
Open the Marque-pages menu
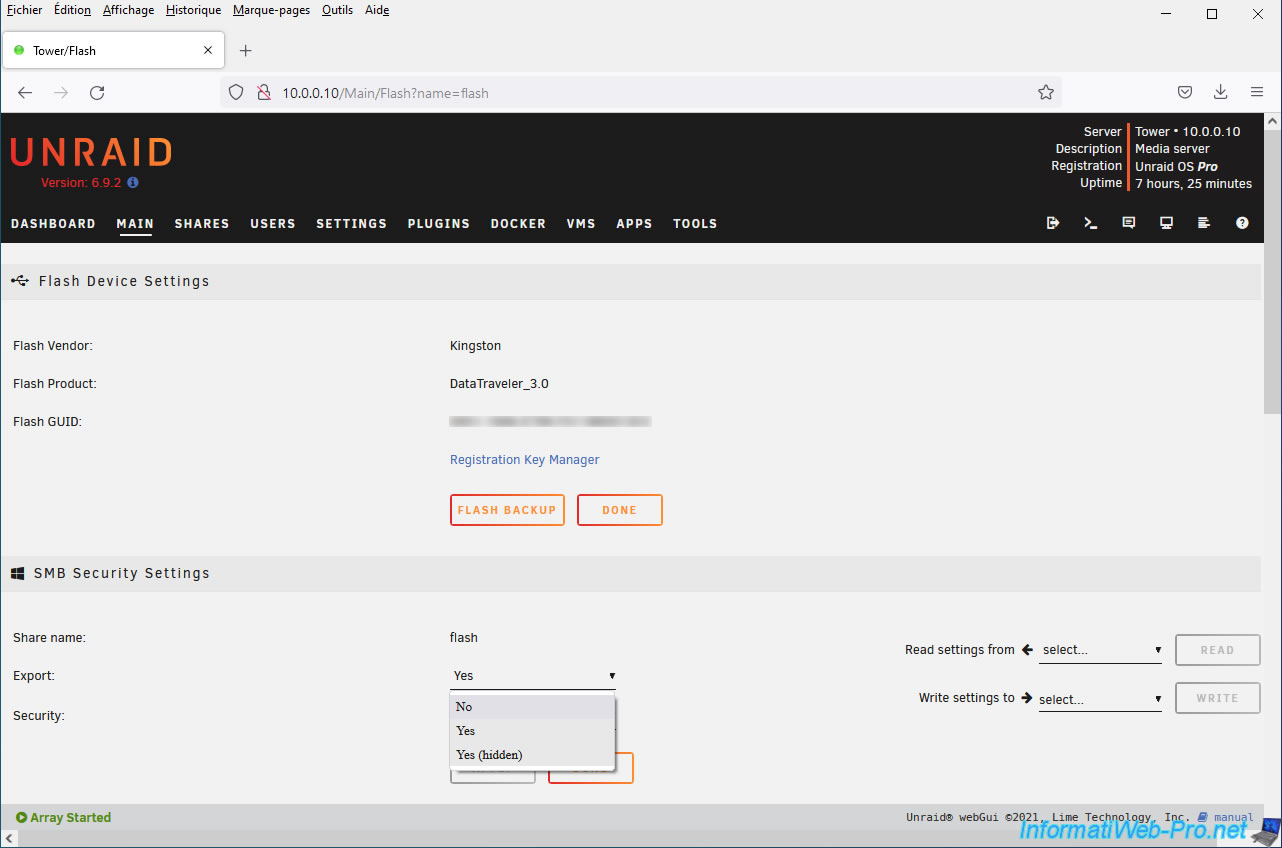point(271,10)
